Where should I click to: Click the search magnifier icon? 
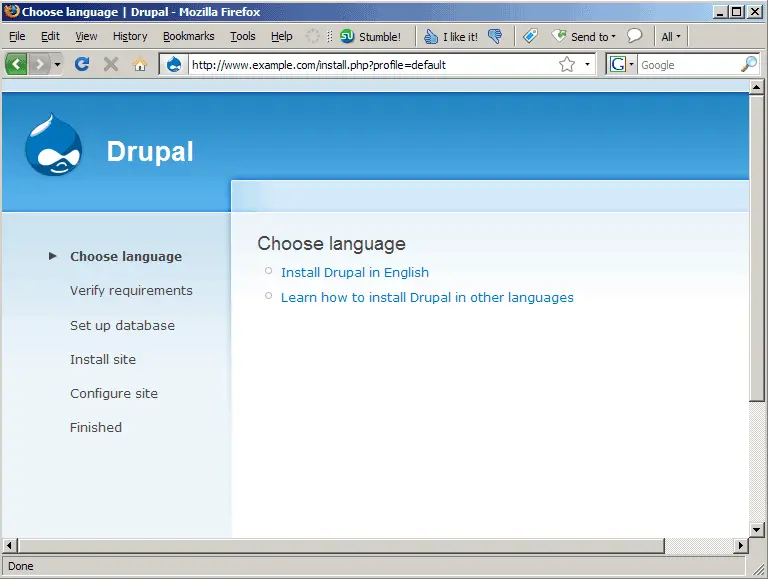tap(749, 64)
